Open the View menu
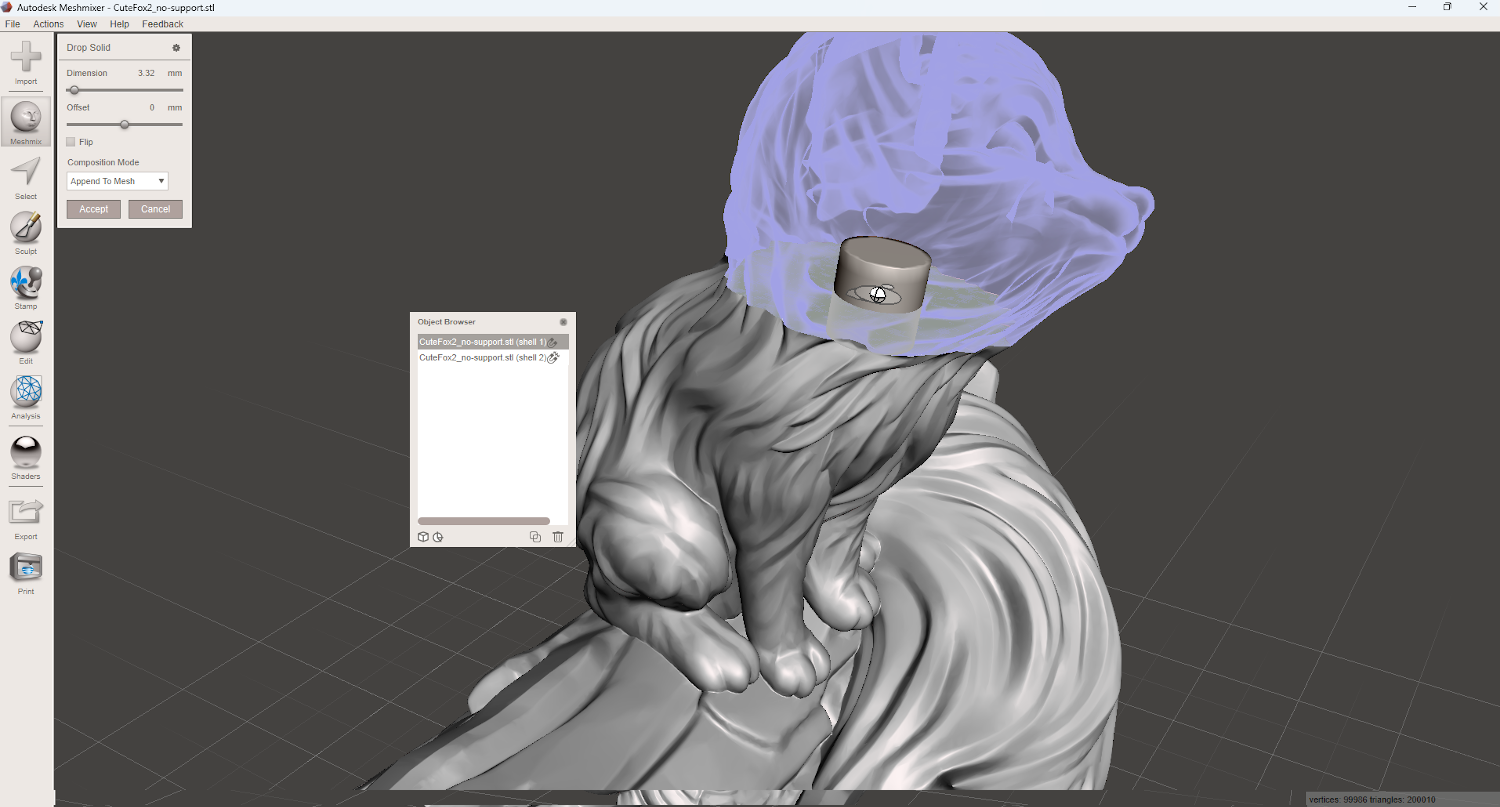The height and width of the screenshot is (807, 1500). click(x=87, y=24)
